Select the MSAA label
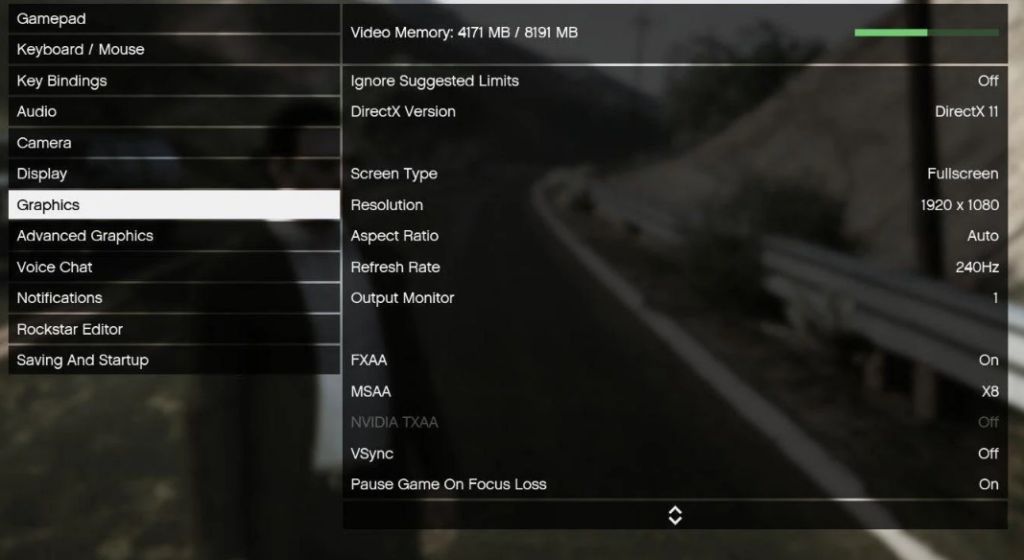1024x560 pixels. point(371,392)
